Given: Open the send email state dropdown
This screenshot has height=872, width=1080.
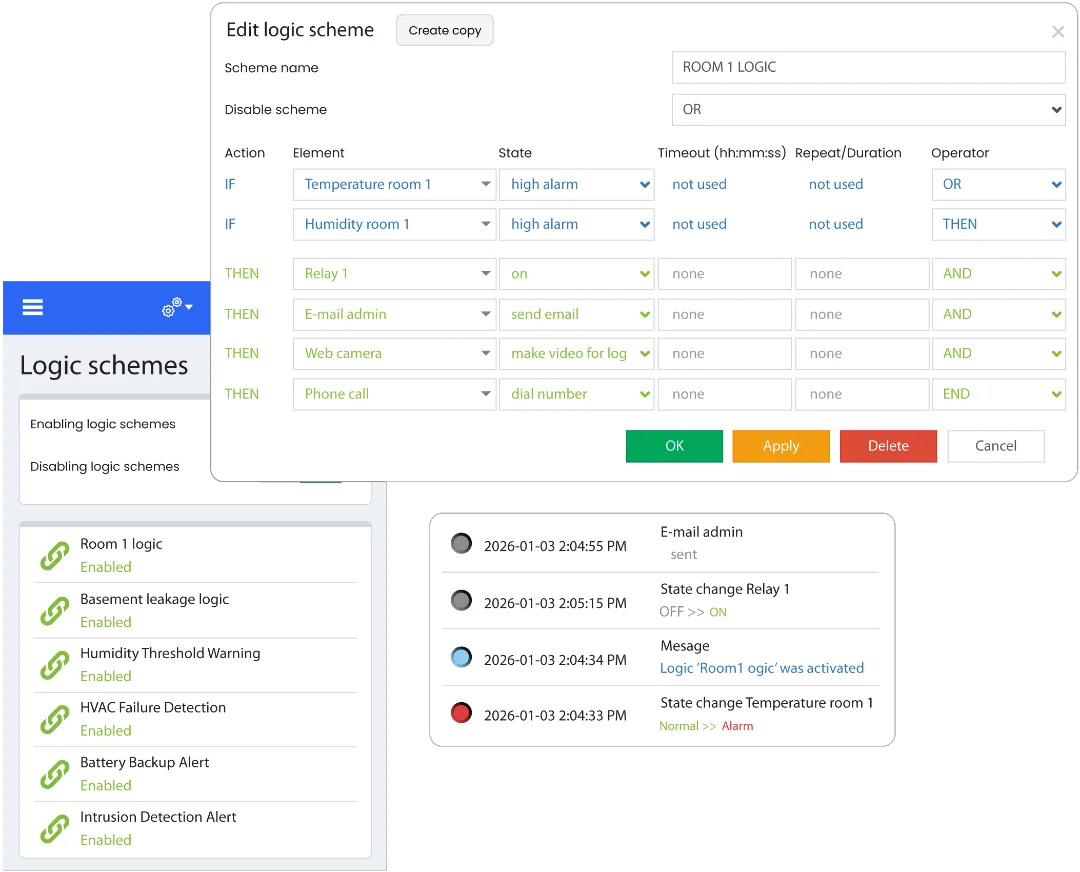Looking at the screenshot, I should (x=577, y=315).
